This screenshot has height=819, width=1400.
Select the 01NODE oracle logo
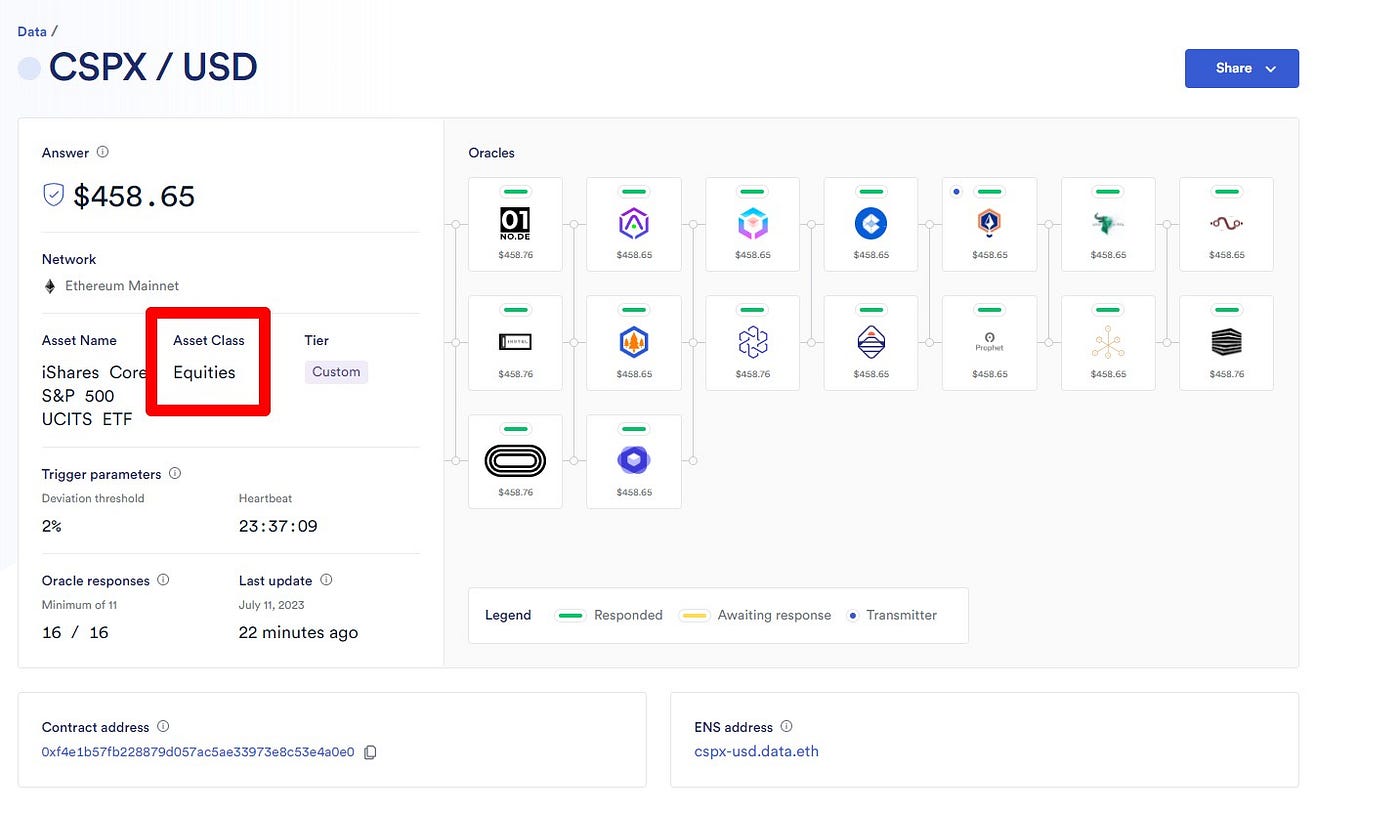515,224
